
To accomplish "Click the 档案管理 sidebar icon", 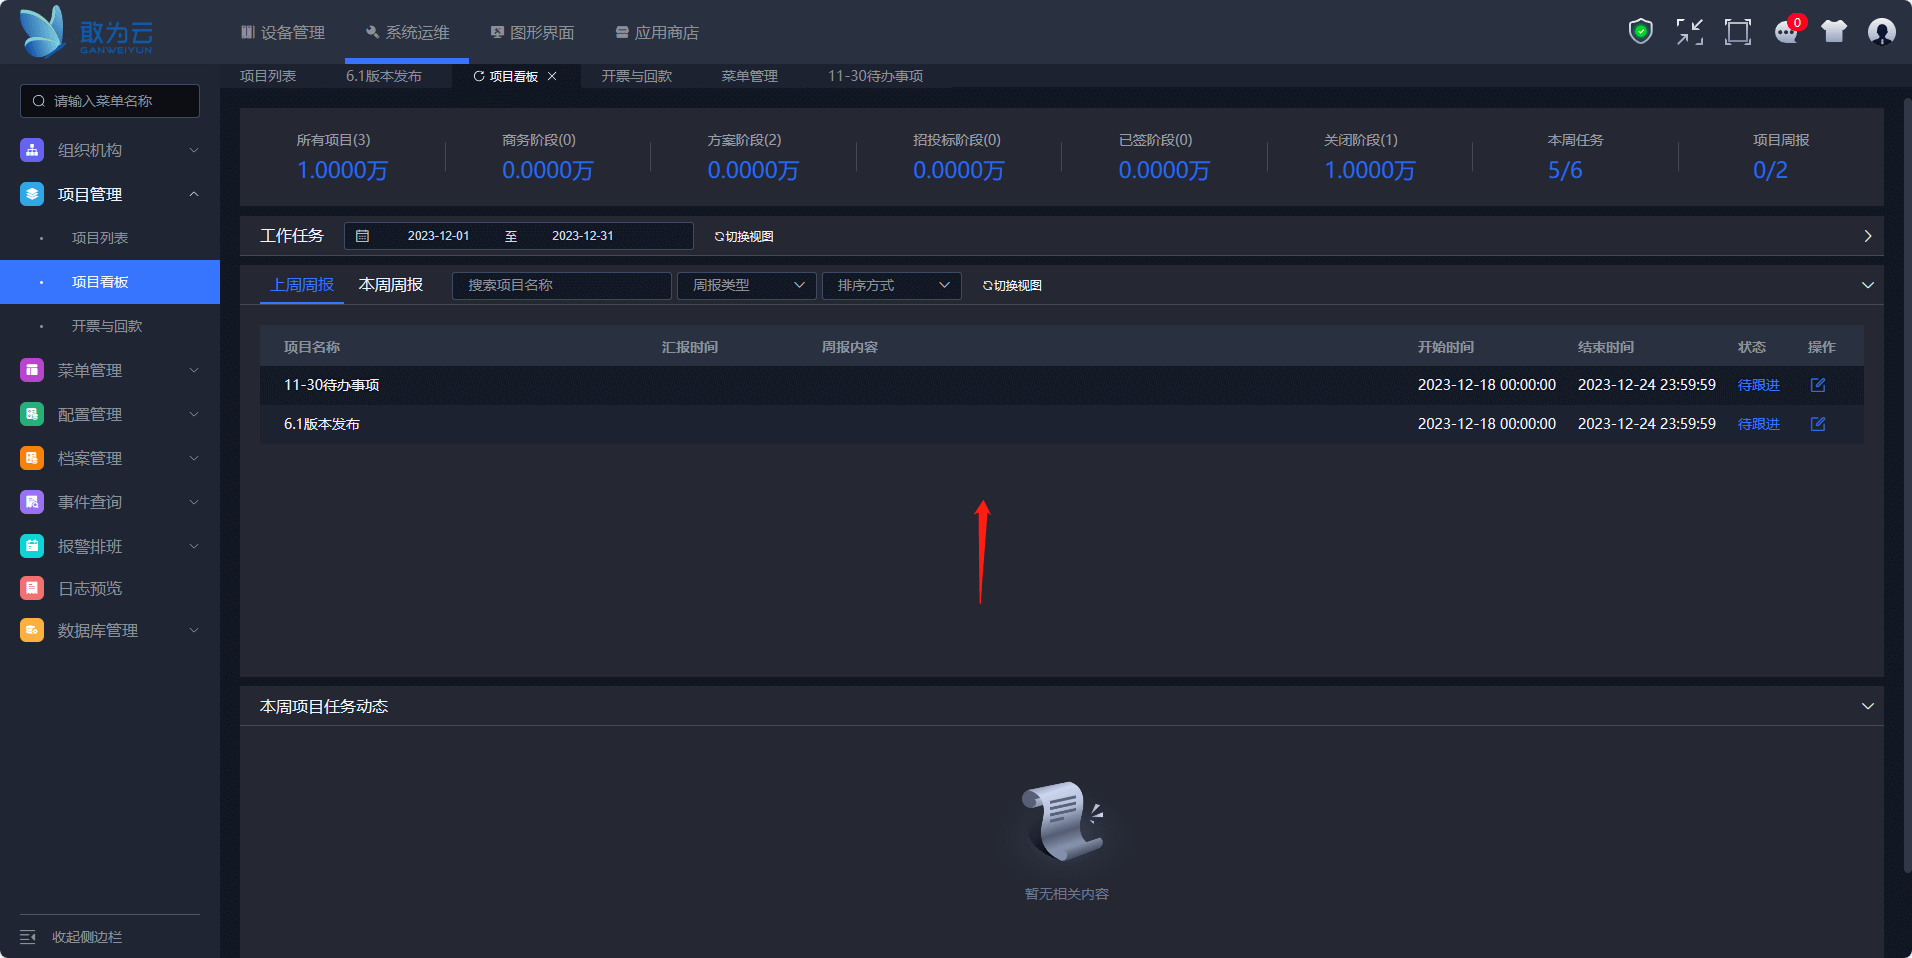I will 32,458.
